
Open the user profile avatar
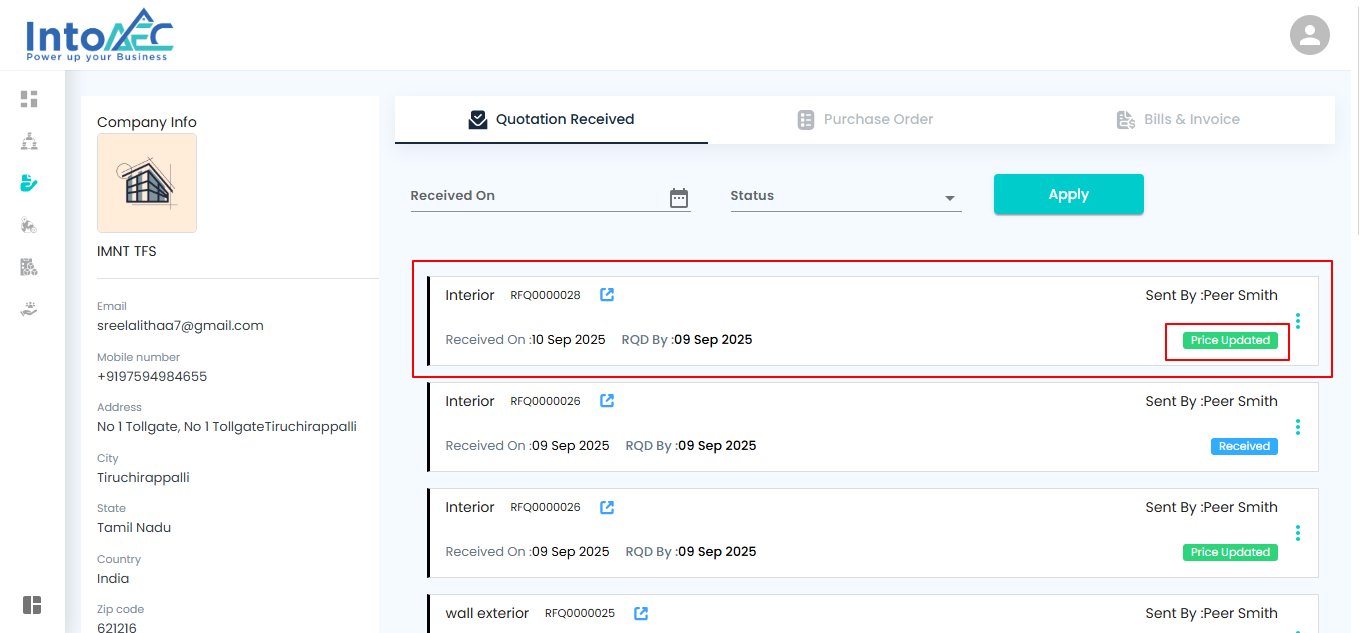tap(1309, 36)
